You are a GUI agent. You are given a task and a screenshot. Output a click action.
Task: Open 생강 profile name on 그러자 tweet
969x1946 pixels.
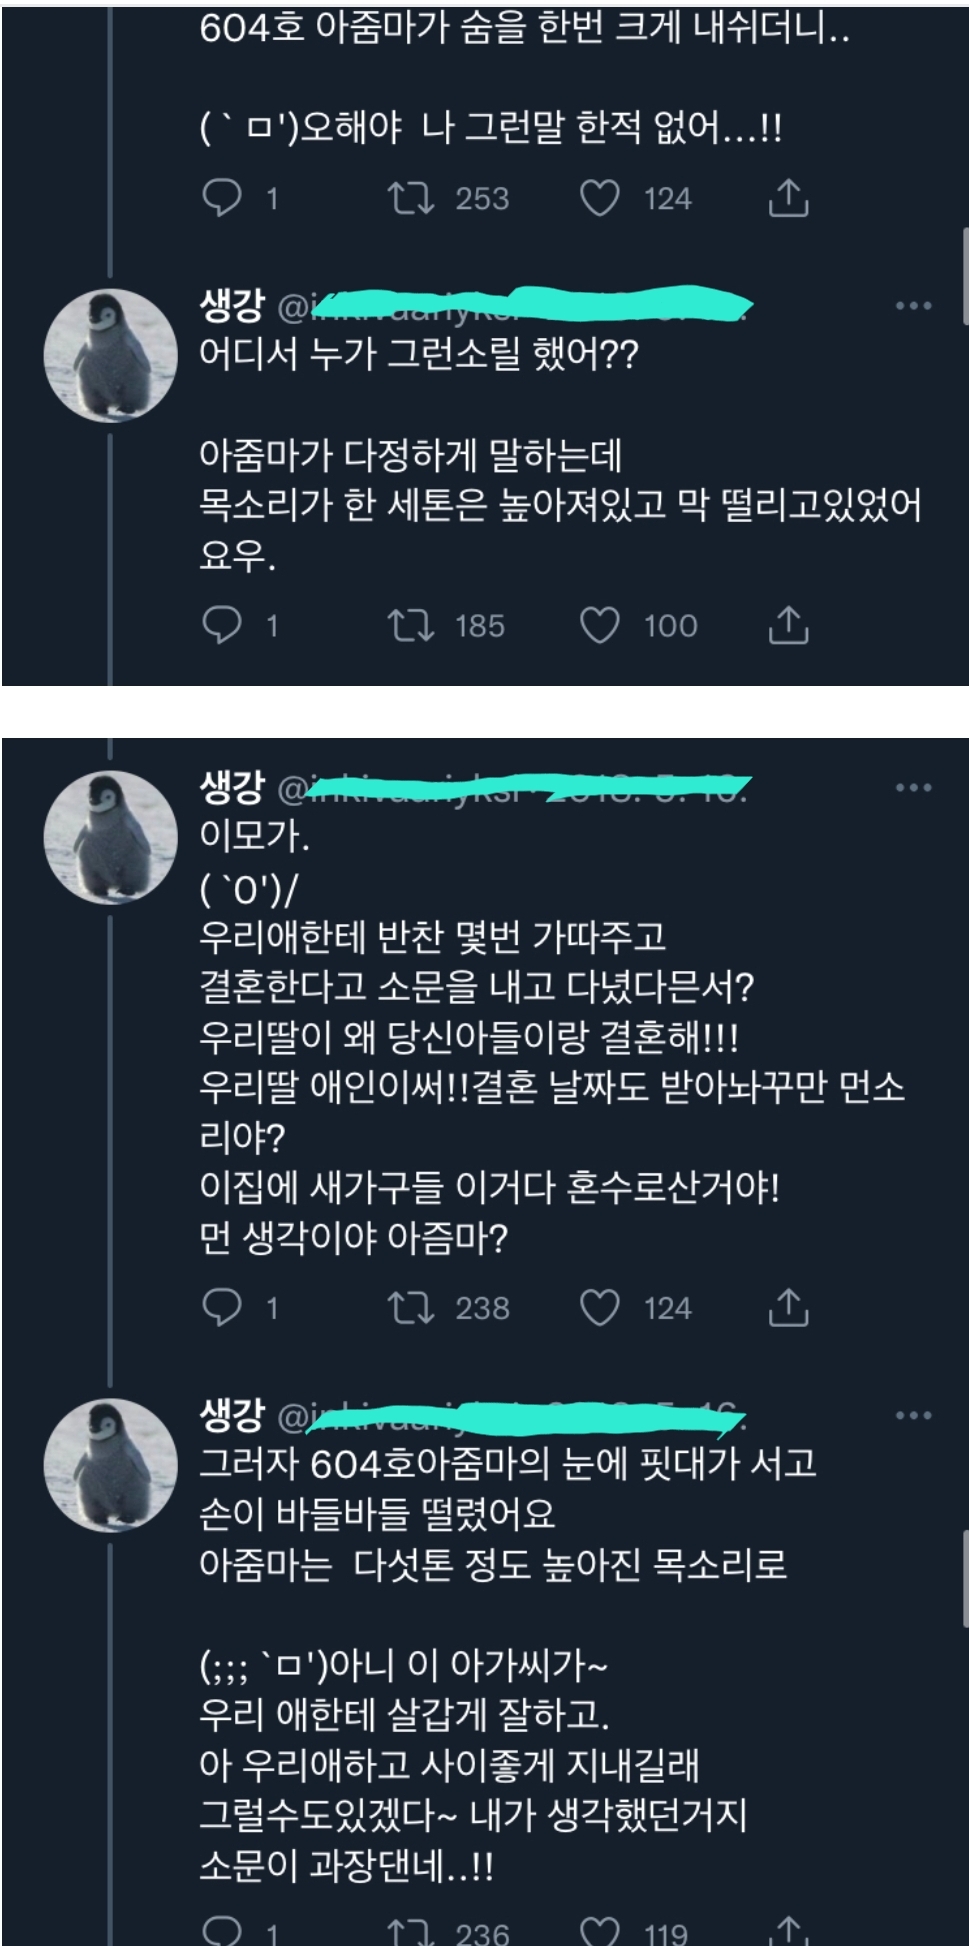tap(232, 1414)
